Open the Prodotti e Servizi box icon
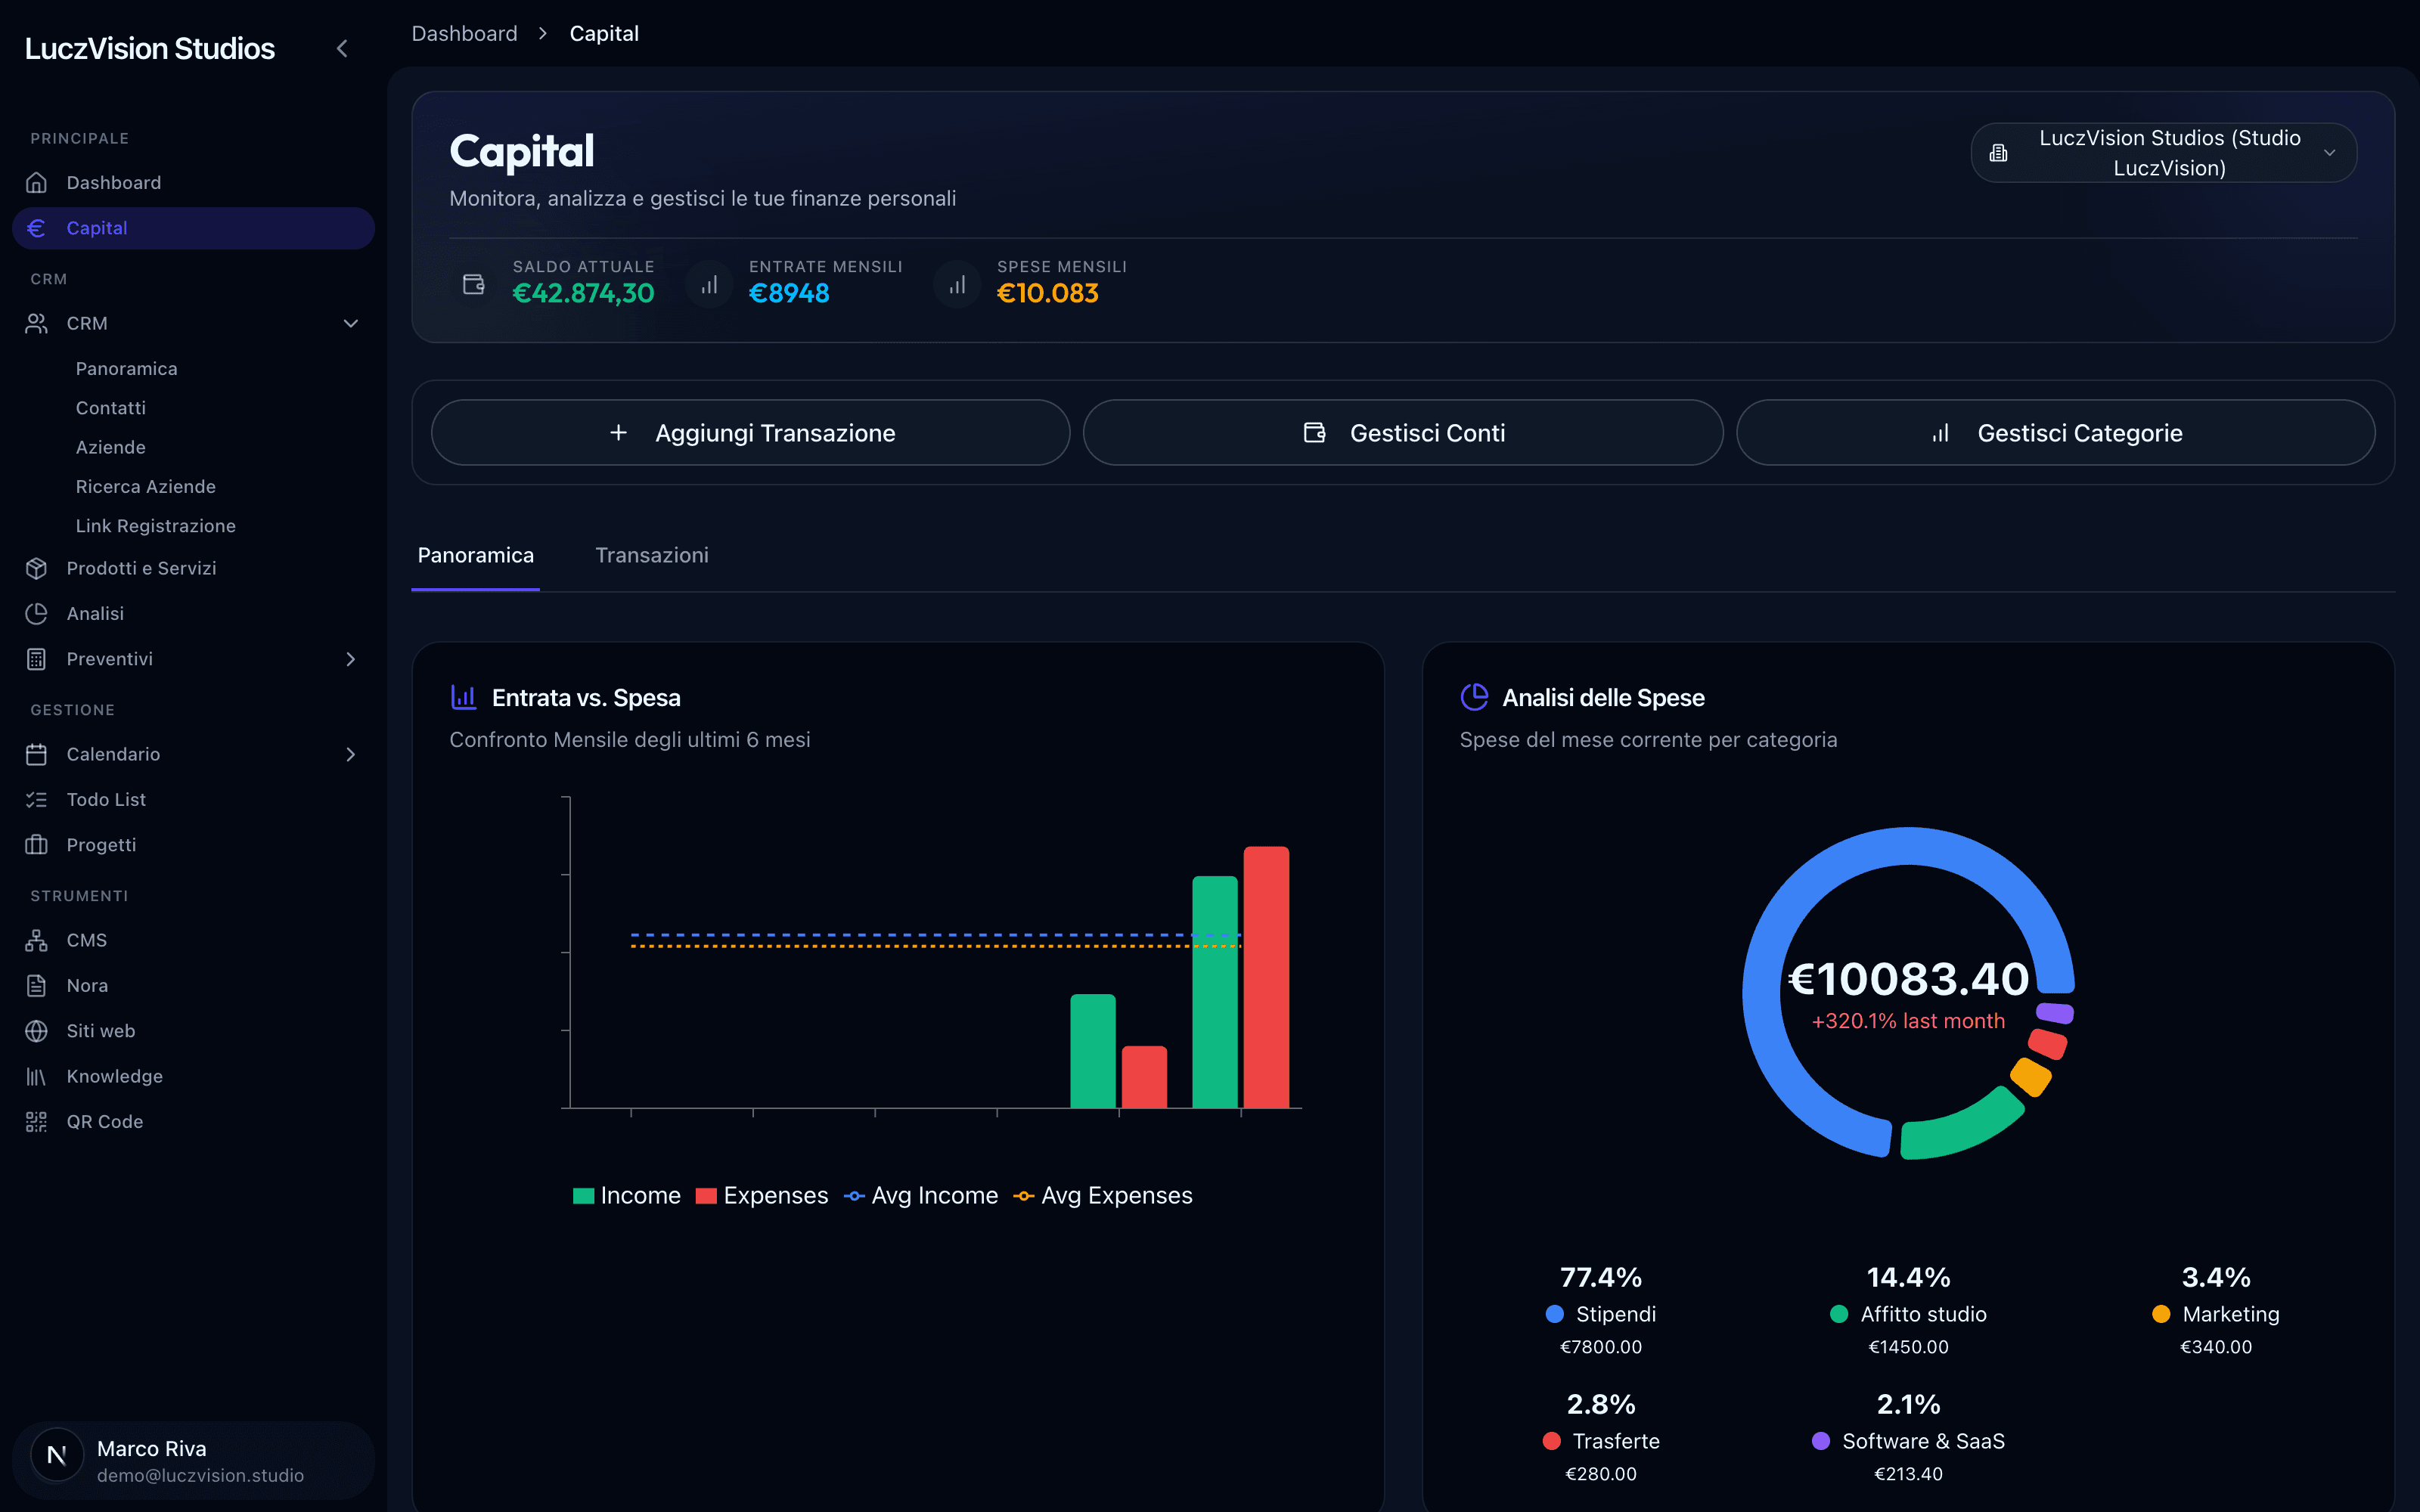This screenshot has width=2420, height=1512. point(37,568)
